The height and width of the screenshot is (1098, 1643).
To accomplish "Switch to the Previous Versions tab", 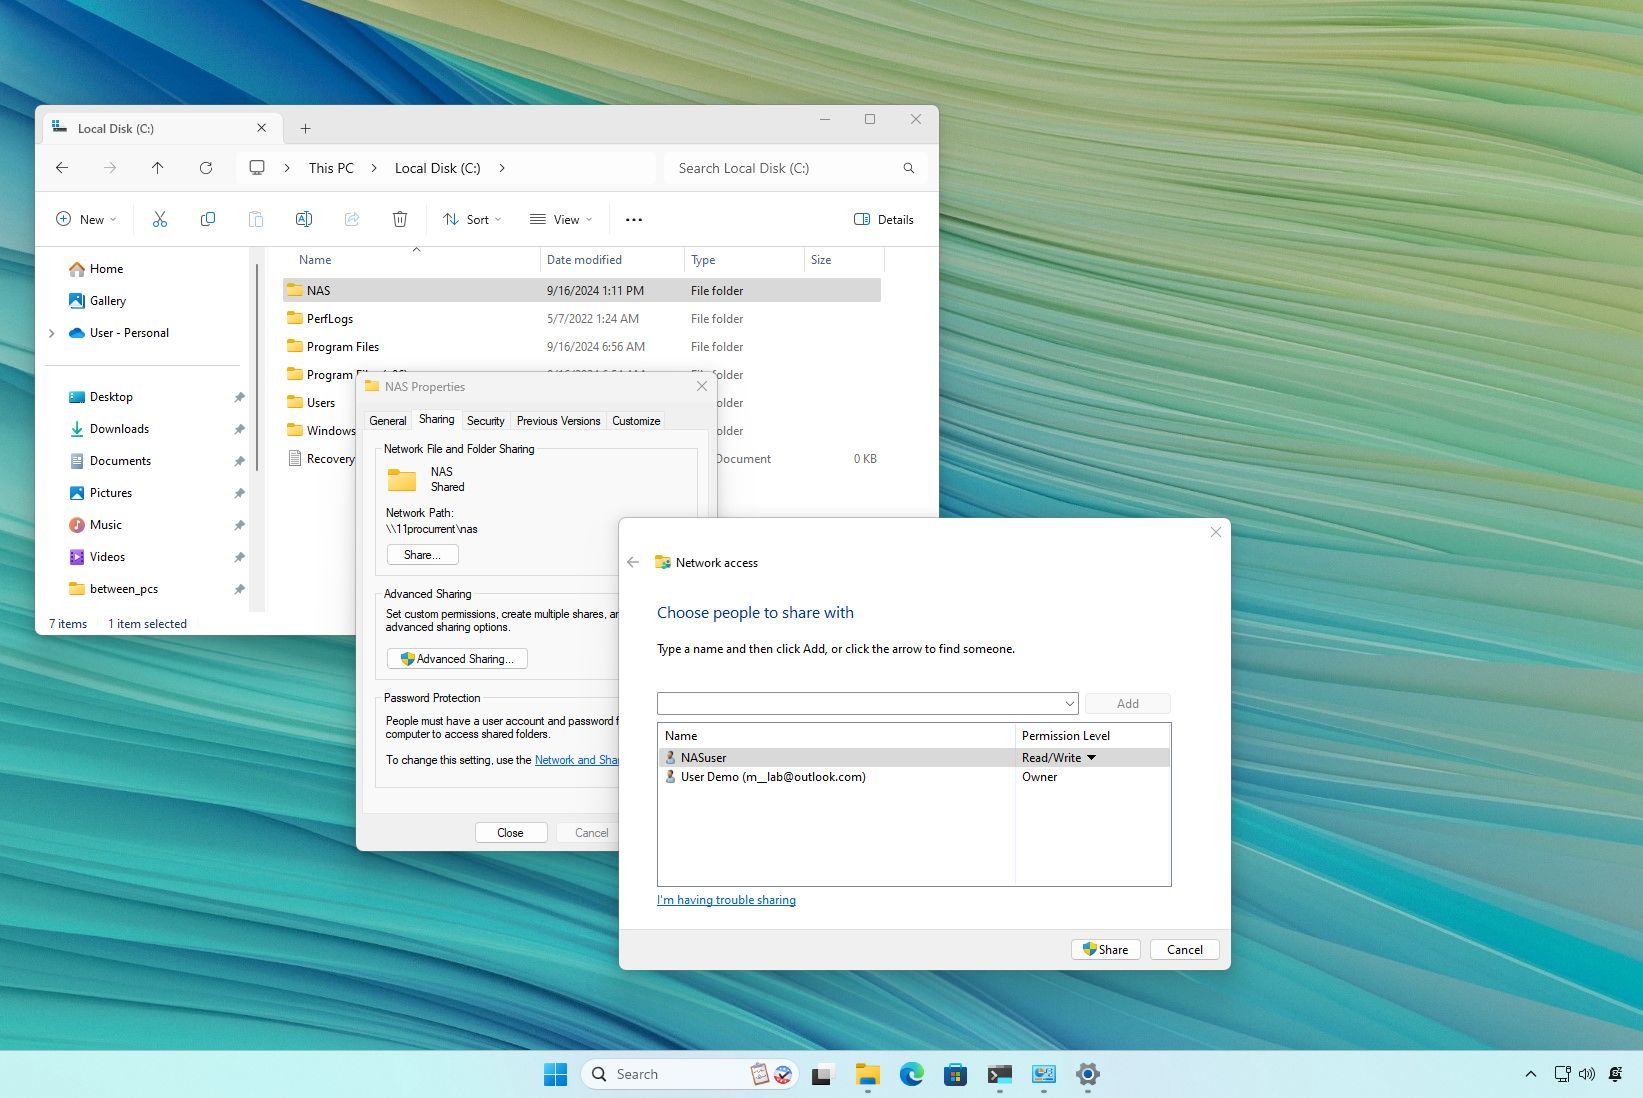I will [558, 420].
